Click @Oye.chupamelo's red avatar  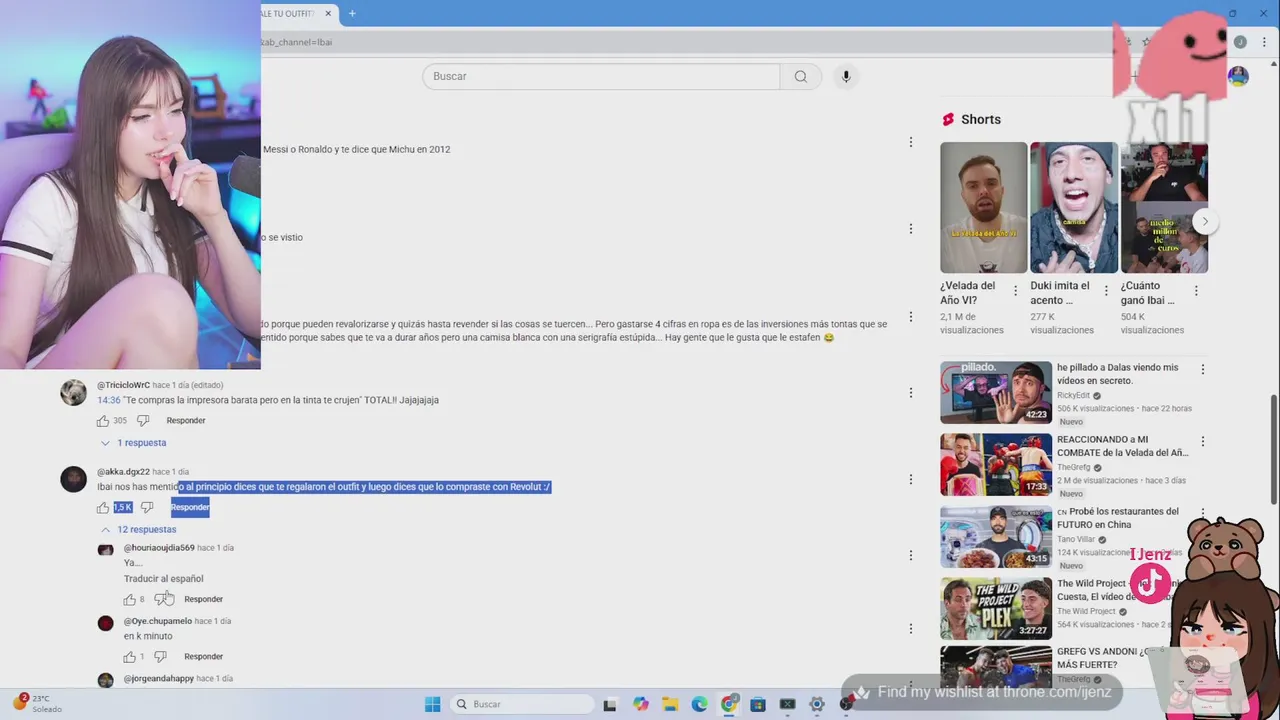[106, 623]
